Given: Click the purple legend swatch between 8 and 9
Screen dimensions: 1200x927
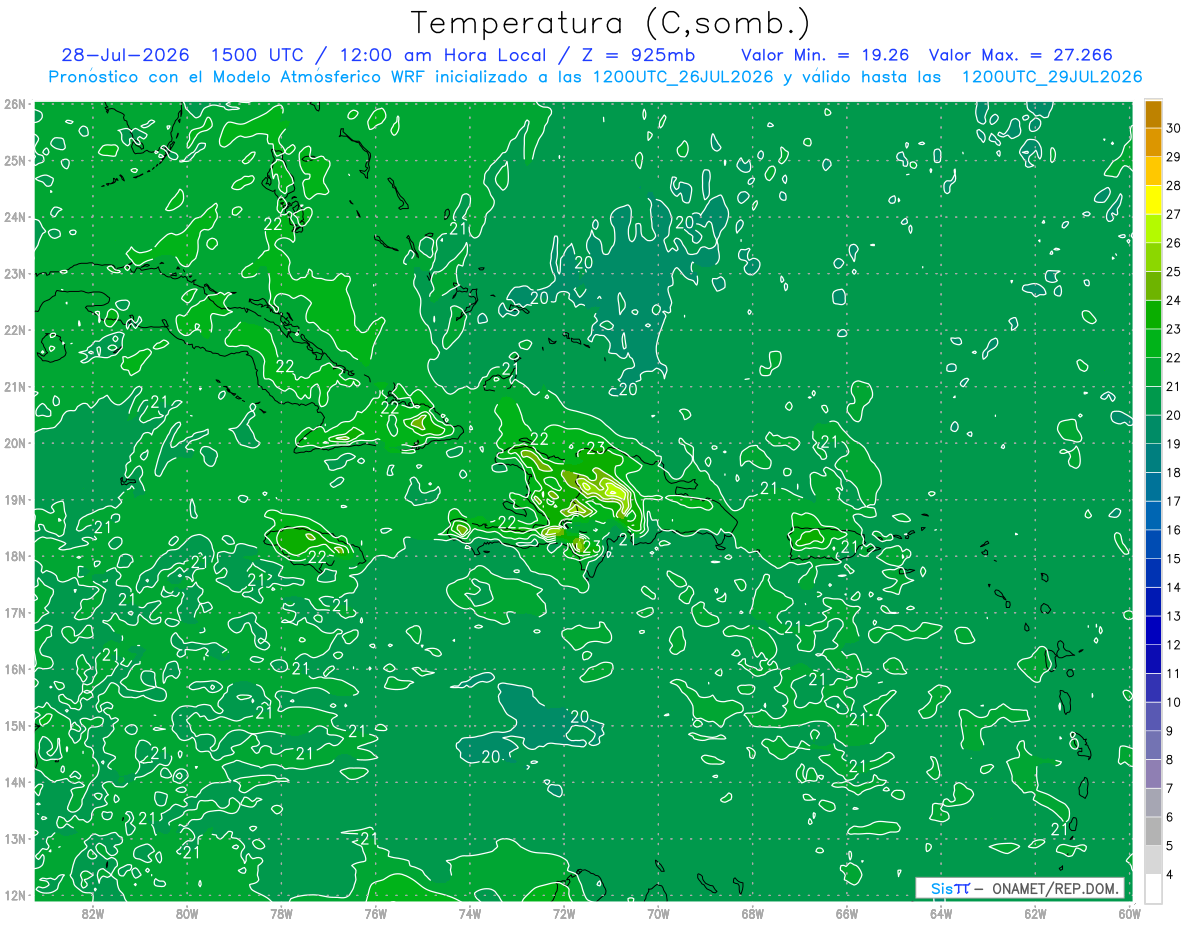Looking at the screenshot, I should [x=1153, y=745].
